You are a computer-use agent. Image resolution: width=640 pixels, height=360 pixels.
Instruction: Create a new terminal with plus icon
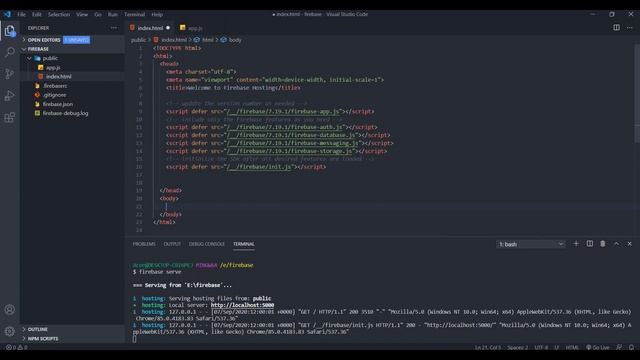tap(576, 244)
